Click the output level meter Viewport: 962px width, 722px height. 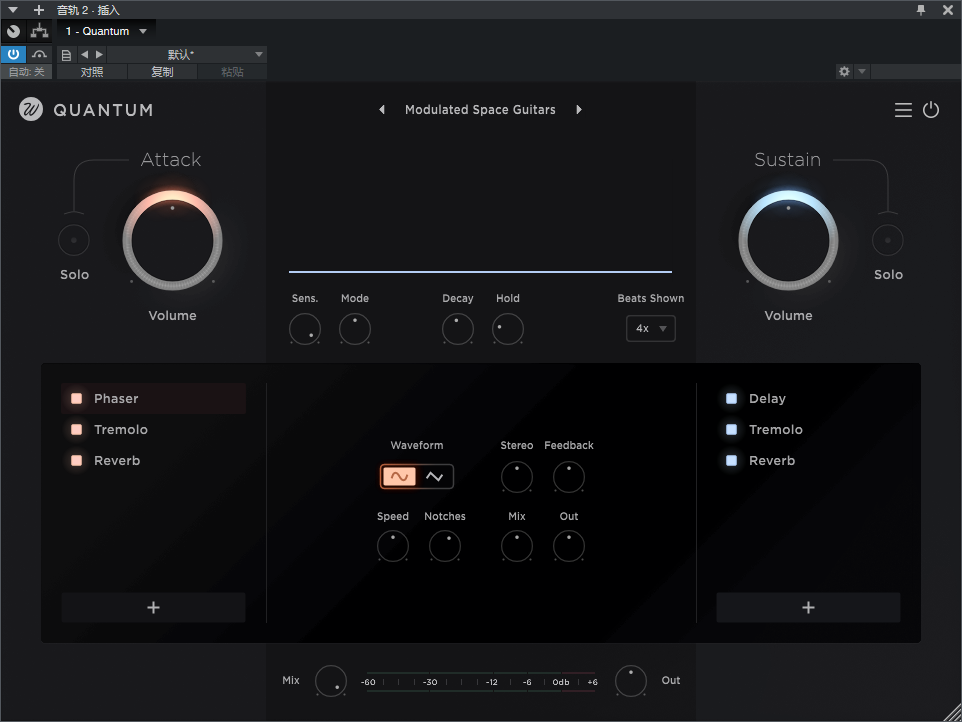(480, 682)
